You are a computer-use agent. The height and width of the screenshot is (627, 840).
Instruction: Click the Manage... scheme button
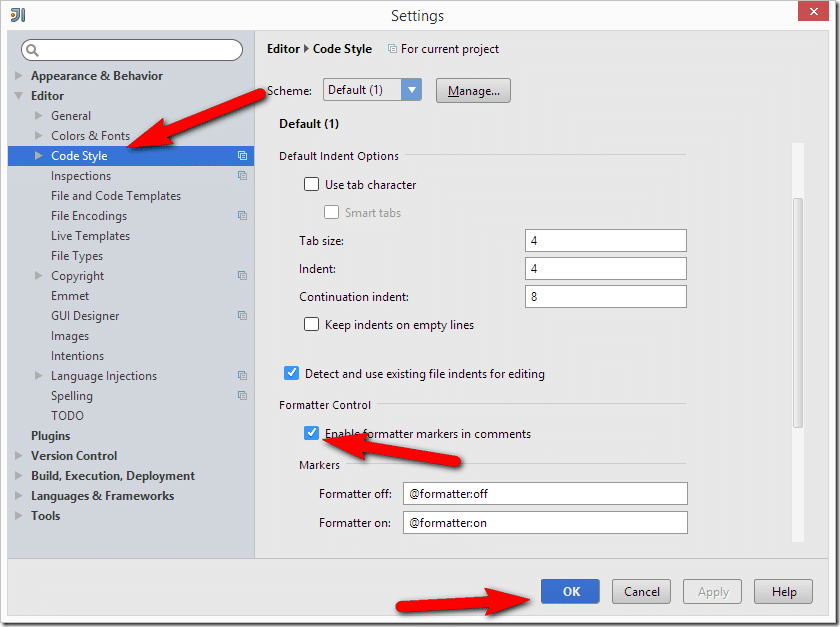tap(473, 91)
